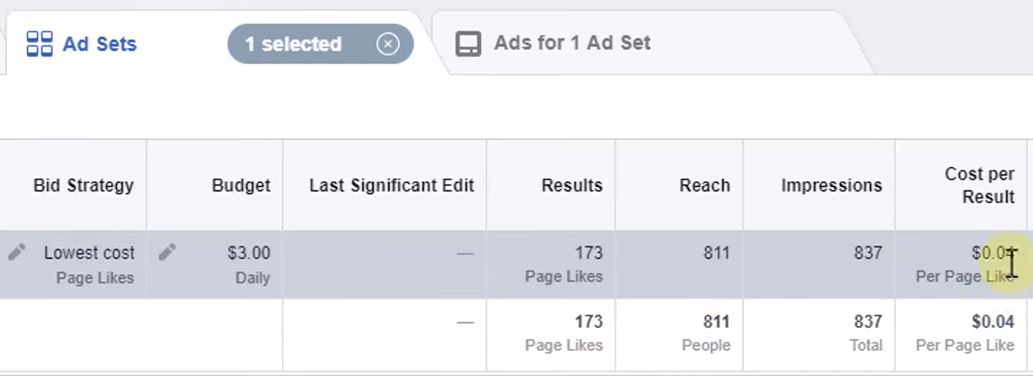Sort by Reach column header
1033x376 pixels.
coord(704,186)
